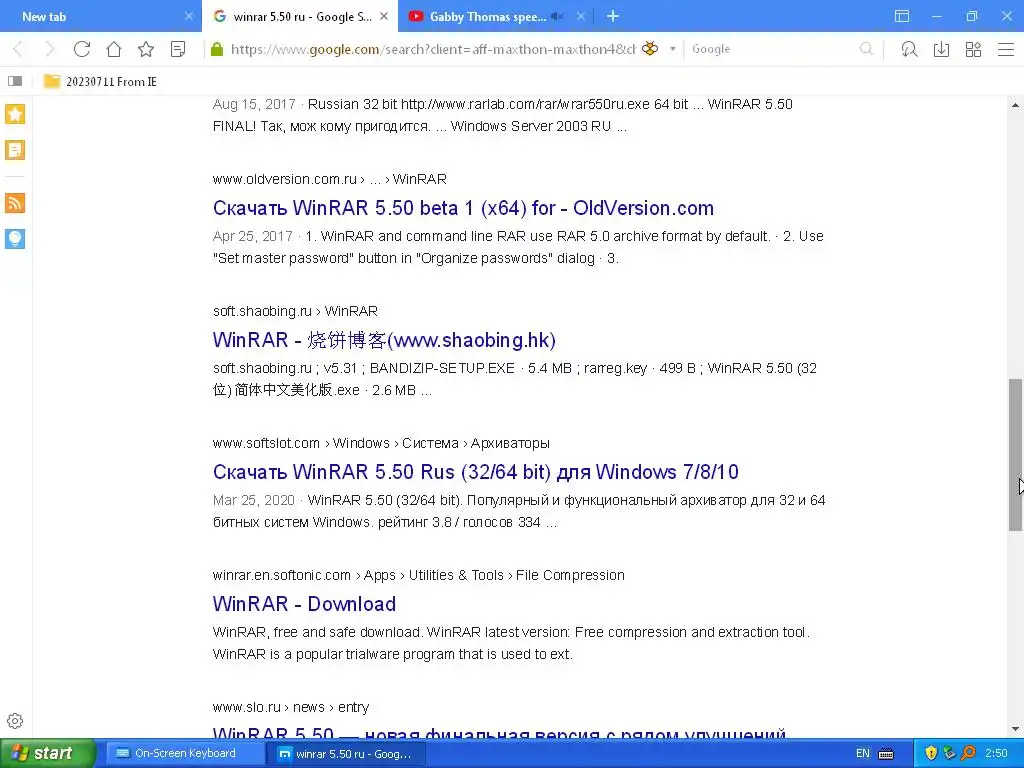
Task: Open Скачать WinRAR 5.50 Rus result link
Action: pos(475,472)
